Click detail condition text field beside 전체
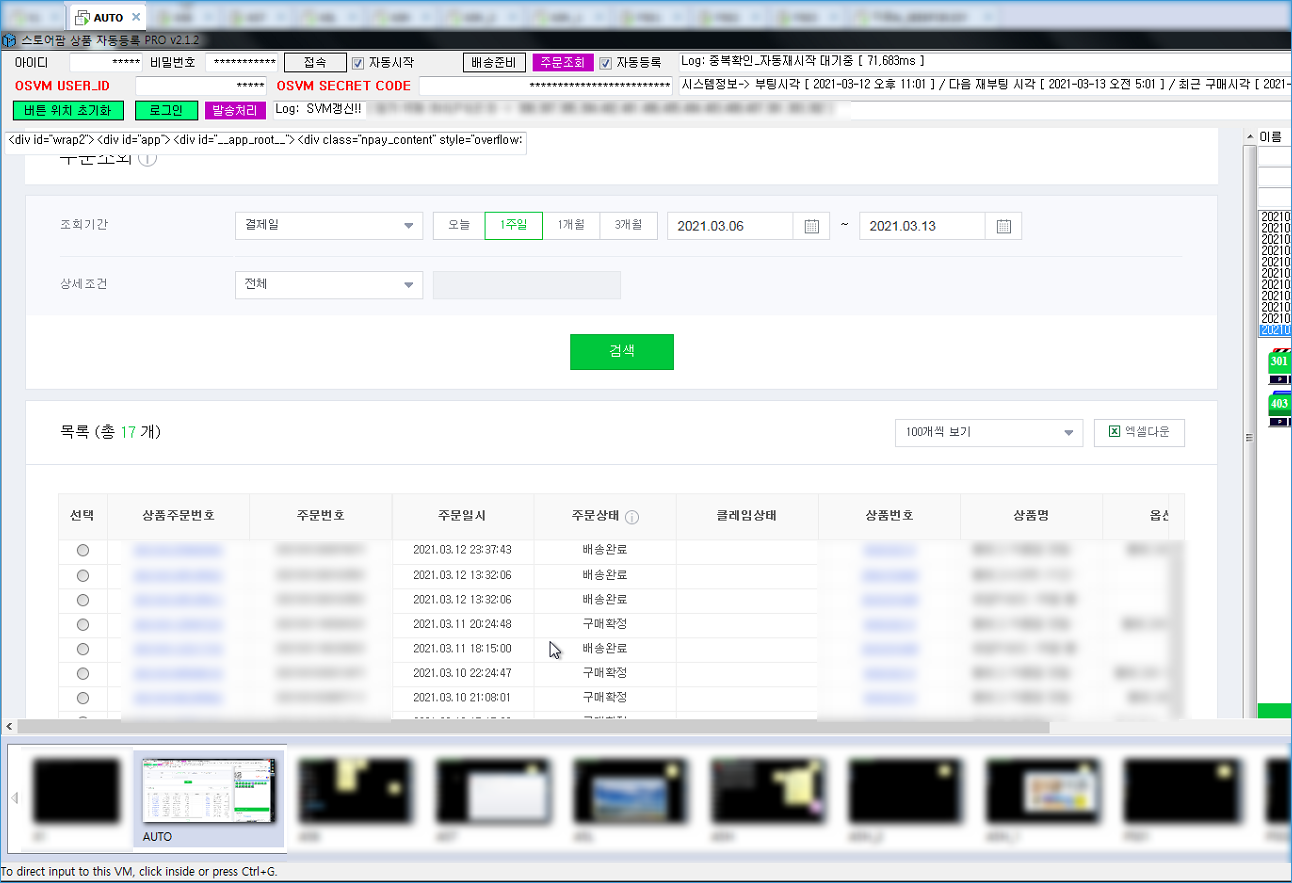This screenshot has width=1292, height=883. (527, 285)
